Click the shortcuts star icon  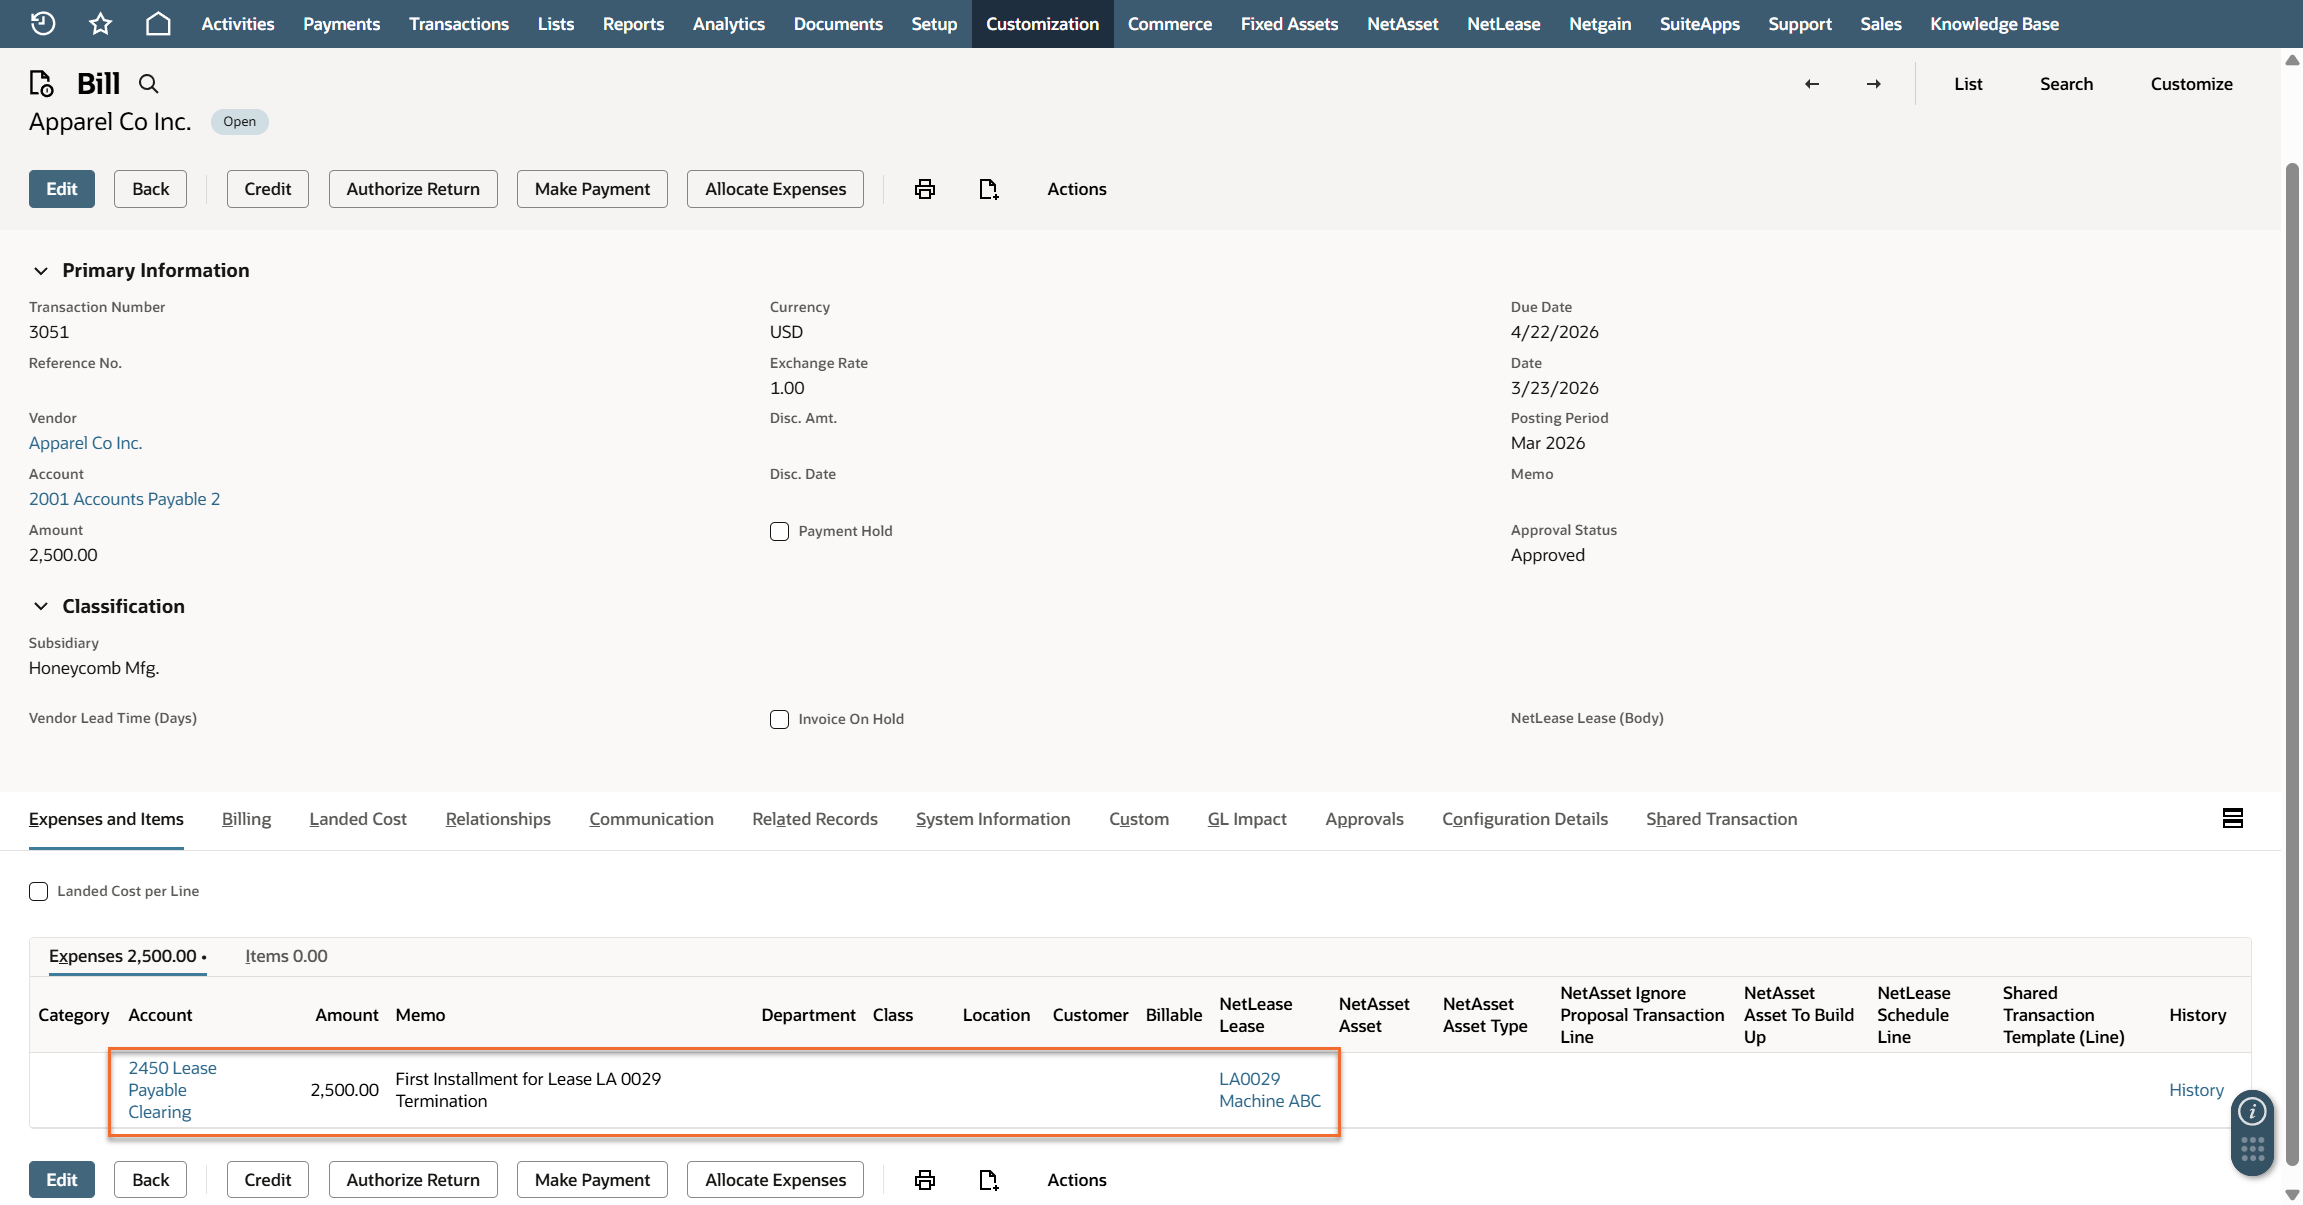100,23
